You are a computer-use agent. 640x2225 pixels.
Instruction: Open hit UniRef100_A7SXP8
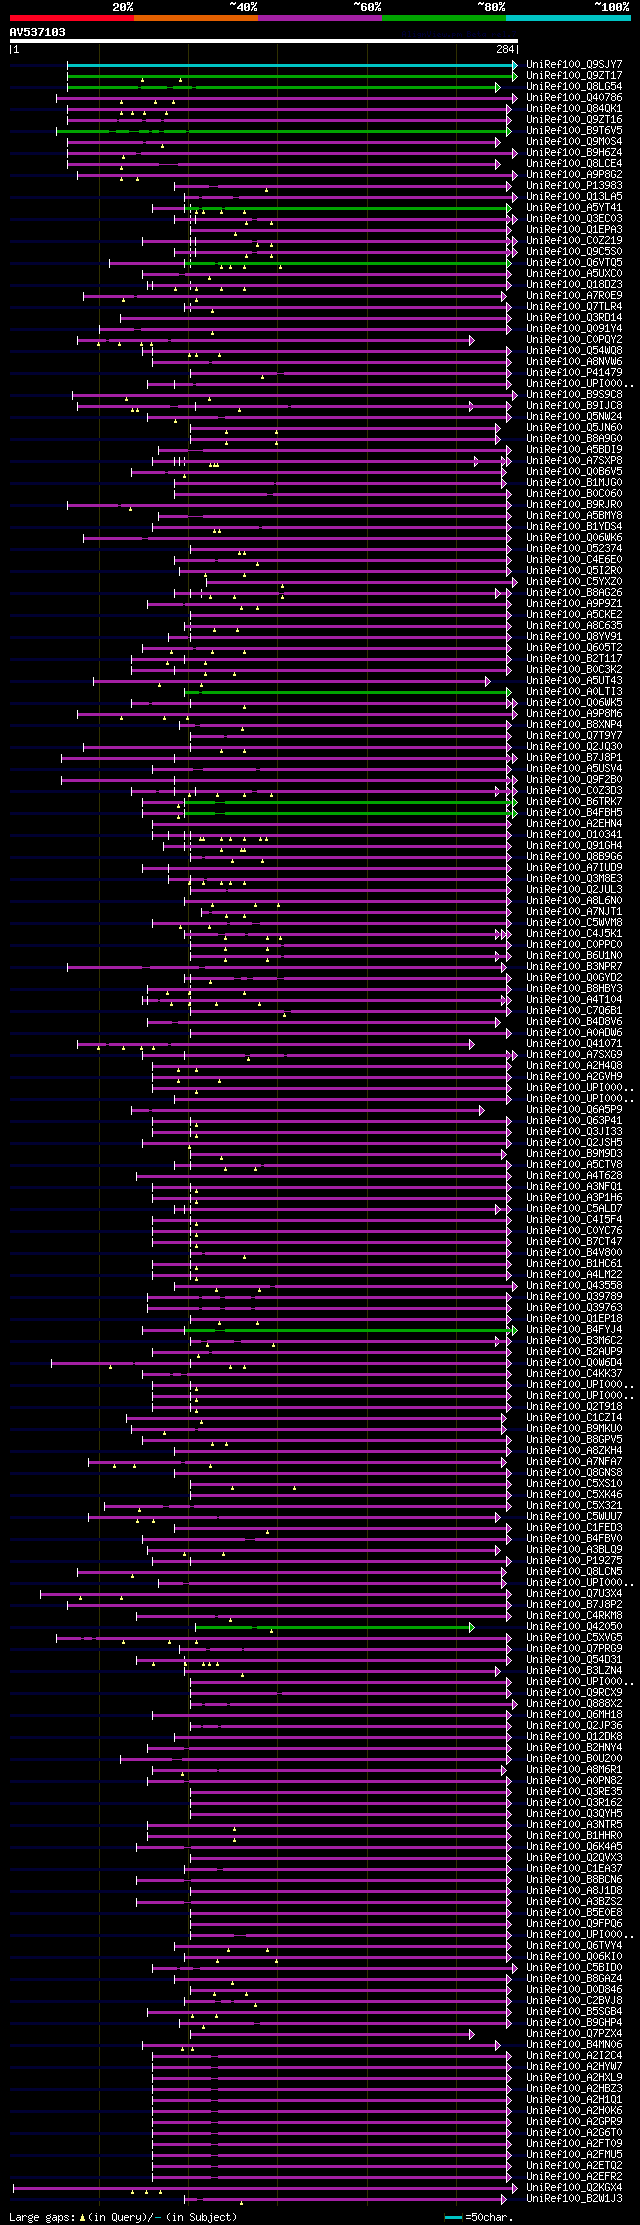pos(574,461)
